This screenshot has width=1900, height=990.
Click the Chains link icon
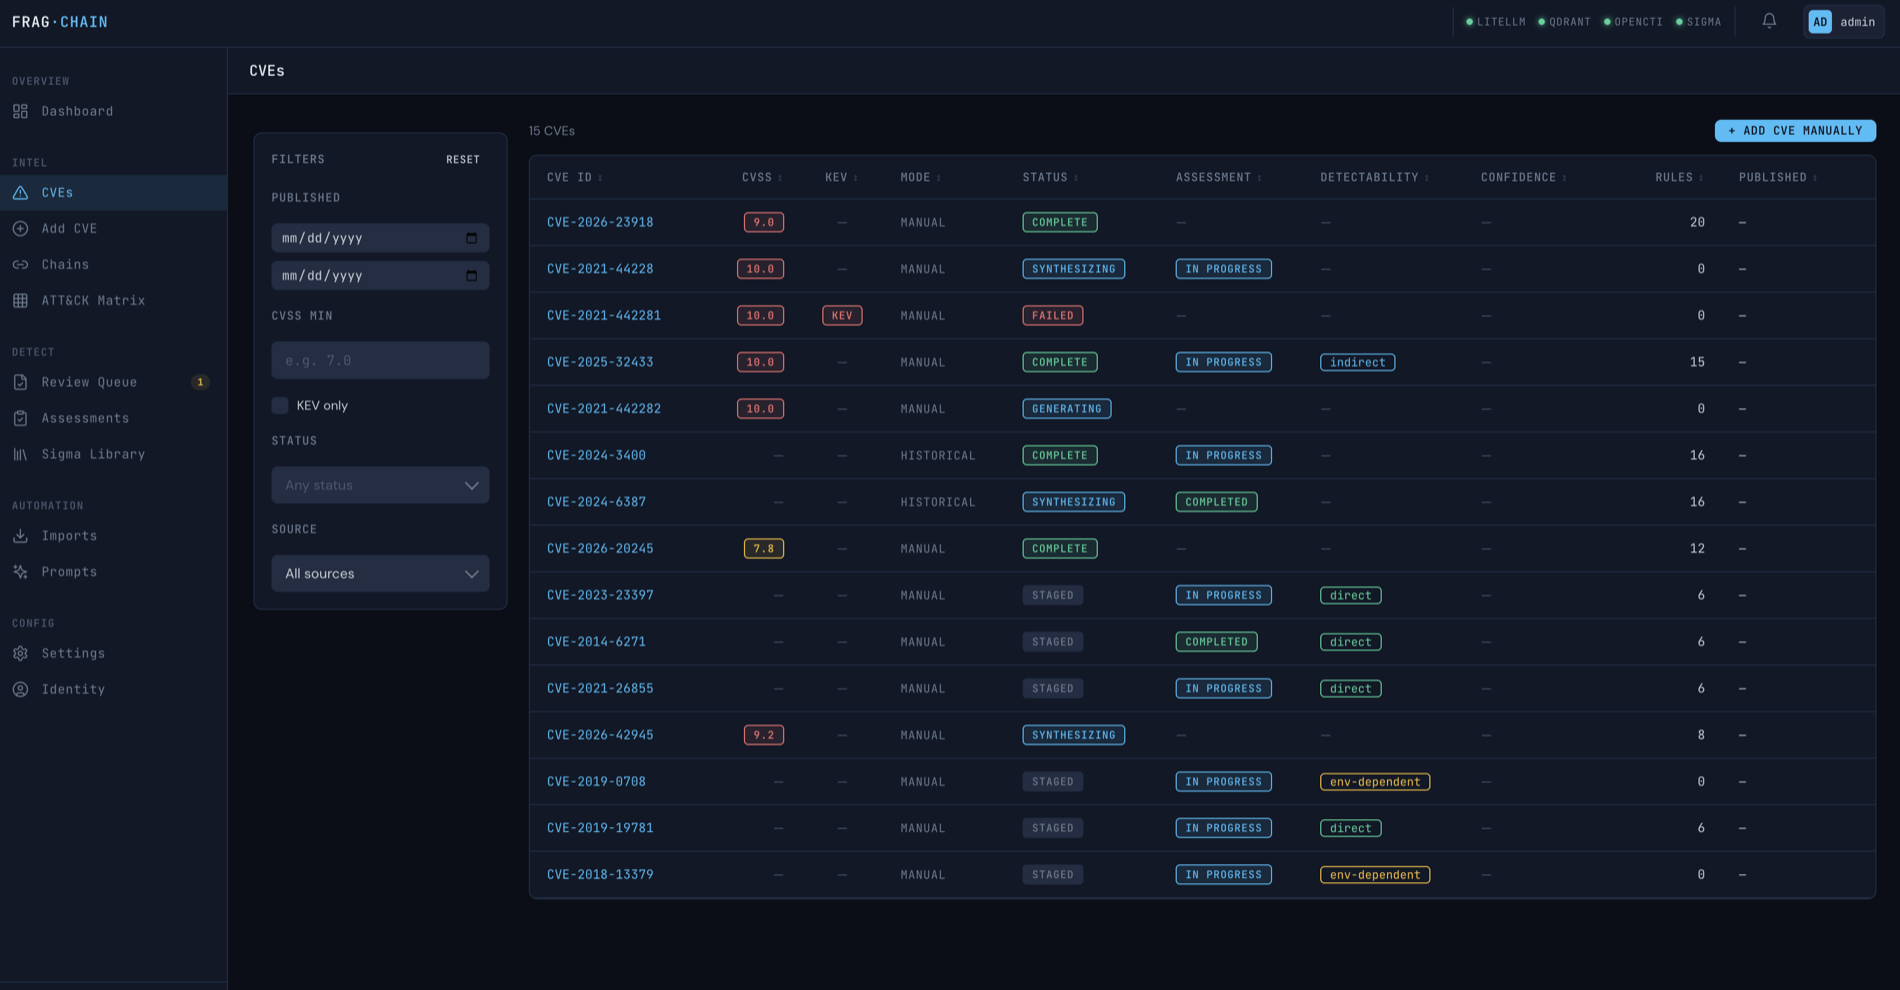(20, 265)
